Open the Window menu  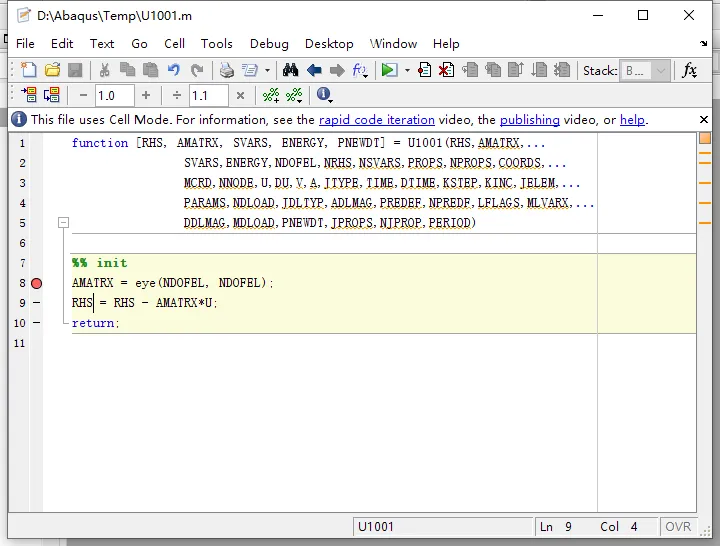click(394, 44)
